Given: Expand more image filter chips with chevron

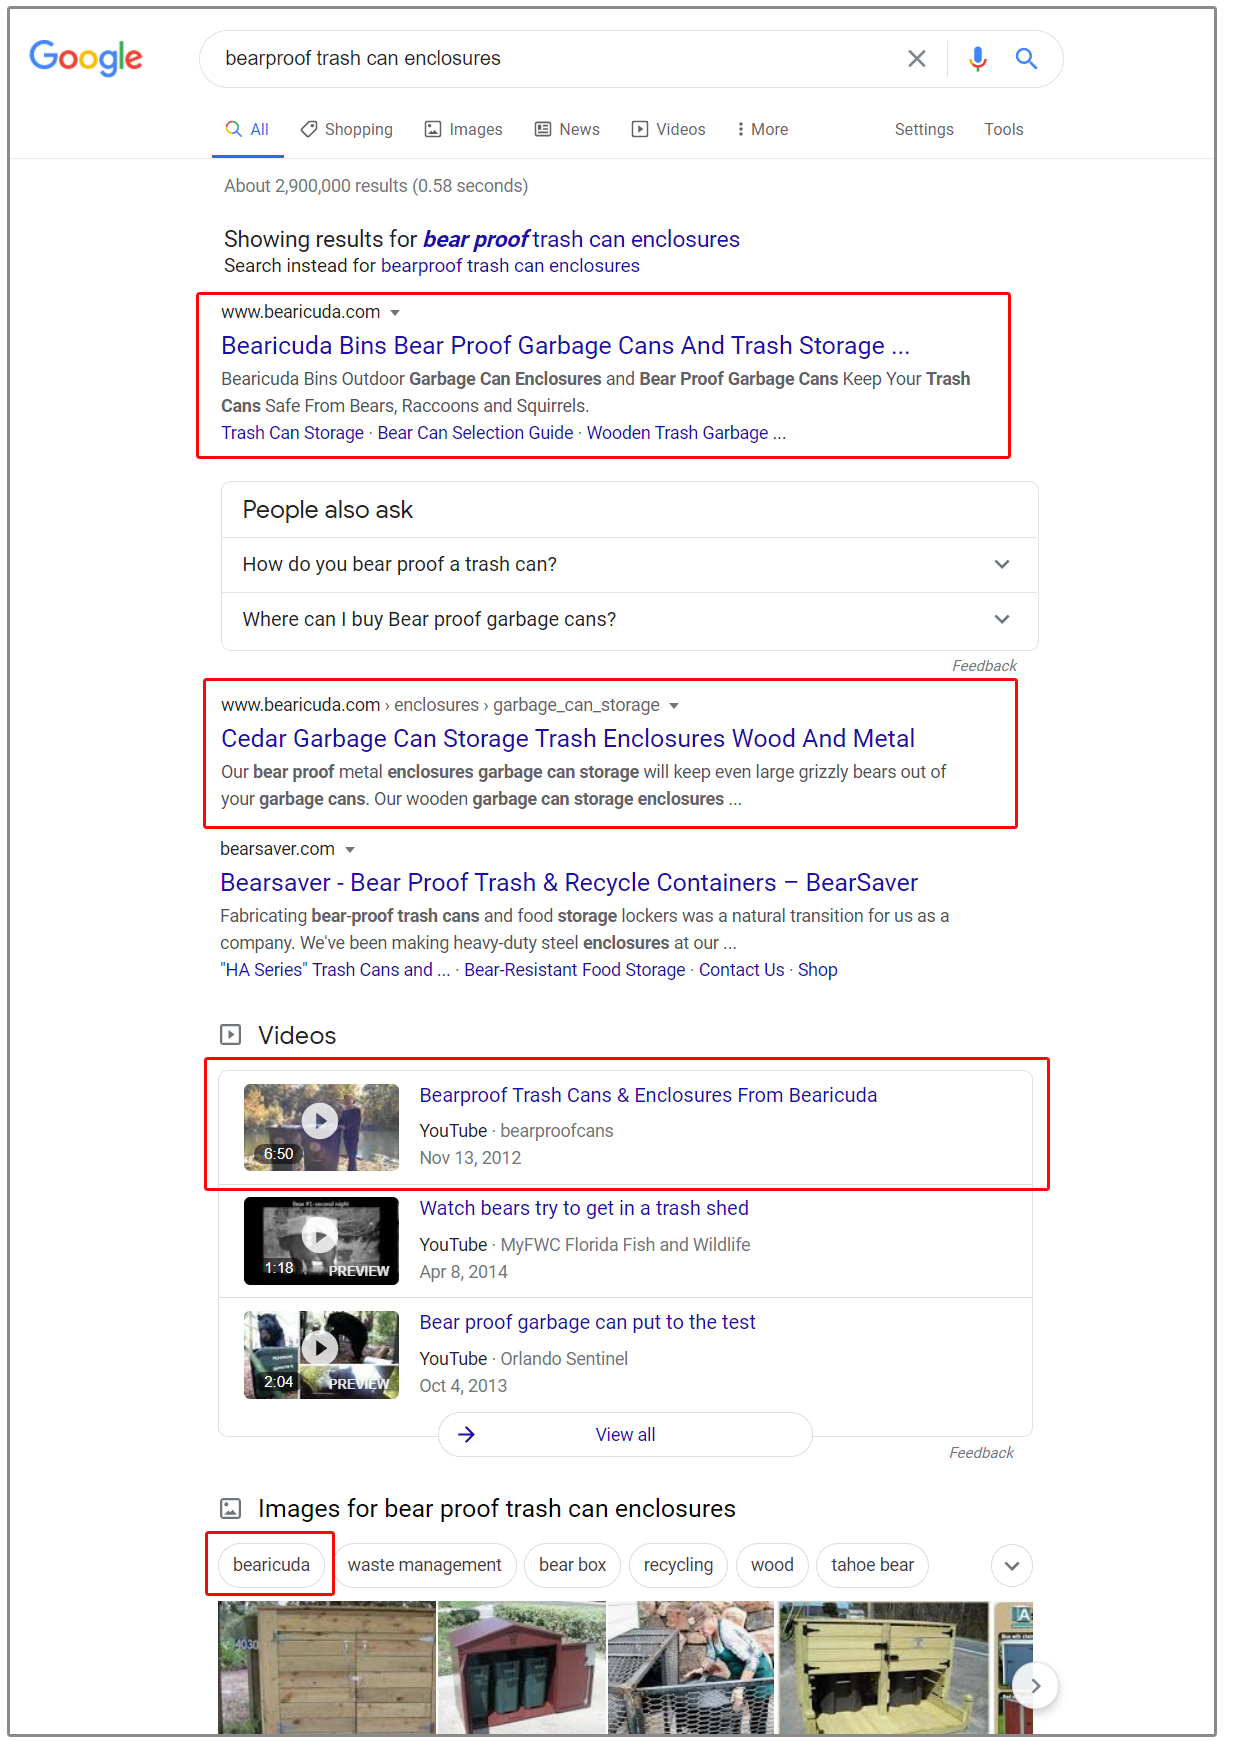Looking at the screenshot, I should pos(1012,1565).
